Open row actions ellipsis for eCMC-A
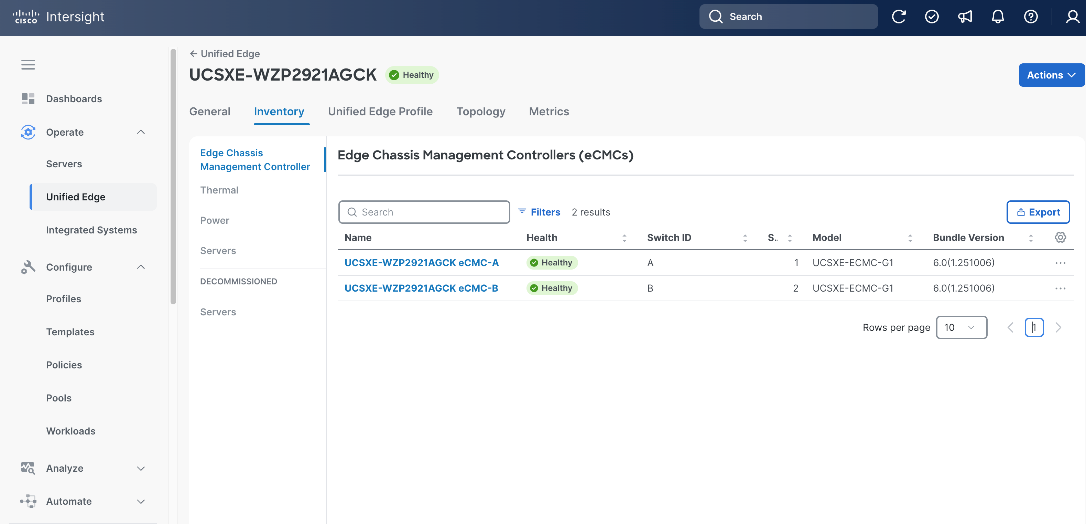The width and height of the screenshot is (1086, 524). 1060,263
